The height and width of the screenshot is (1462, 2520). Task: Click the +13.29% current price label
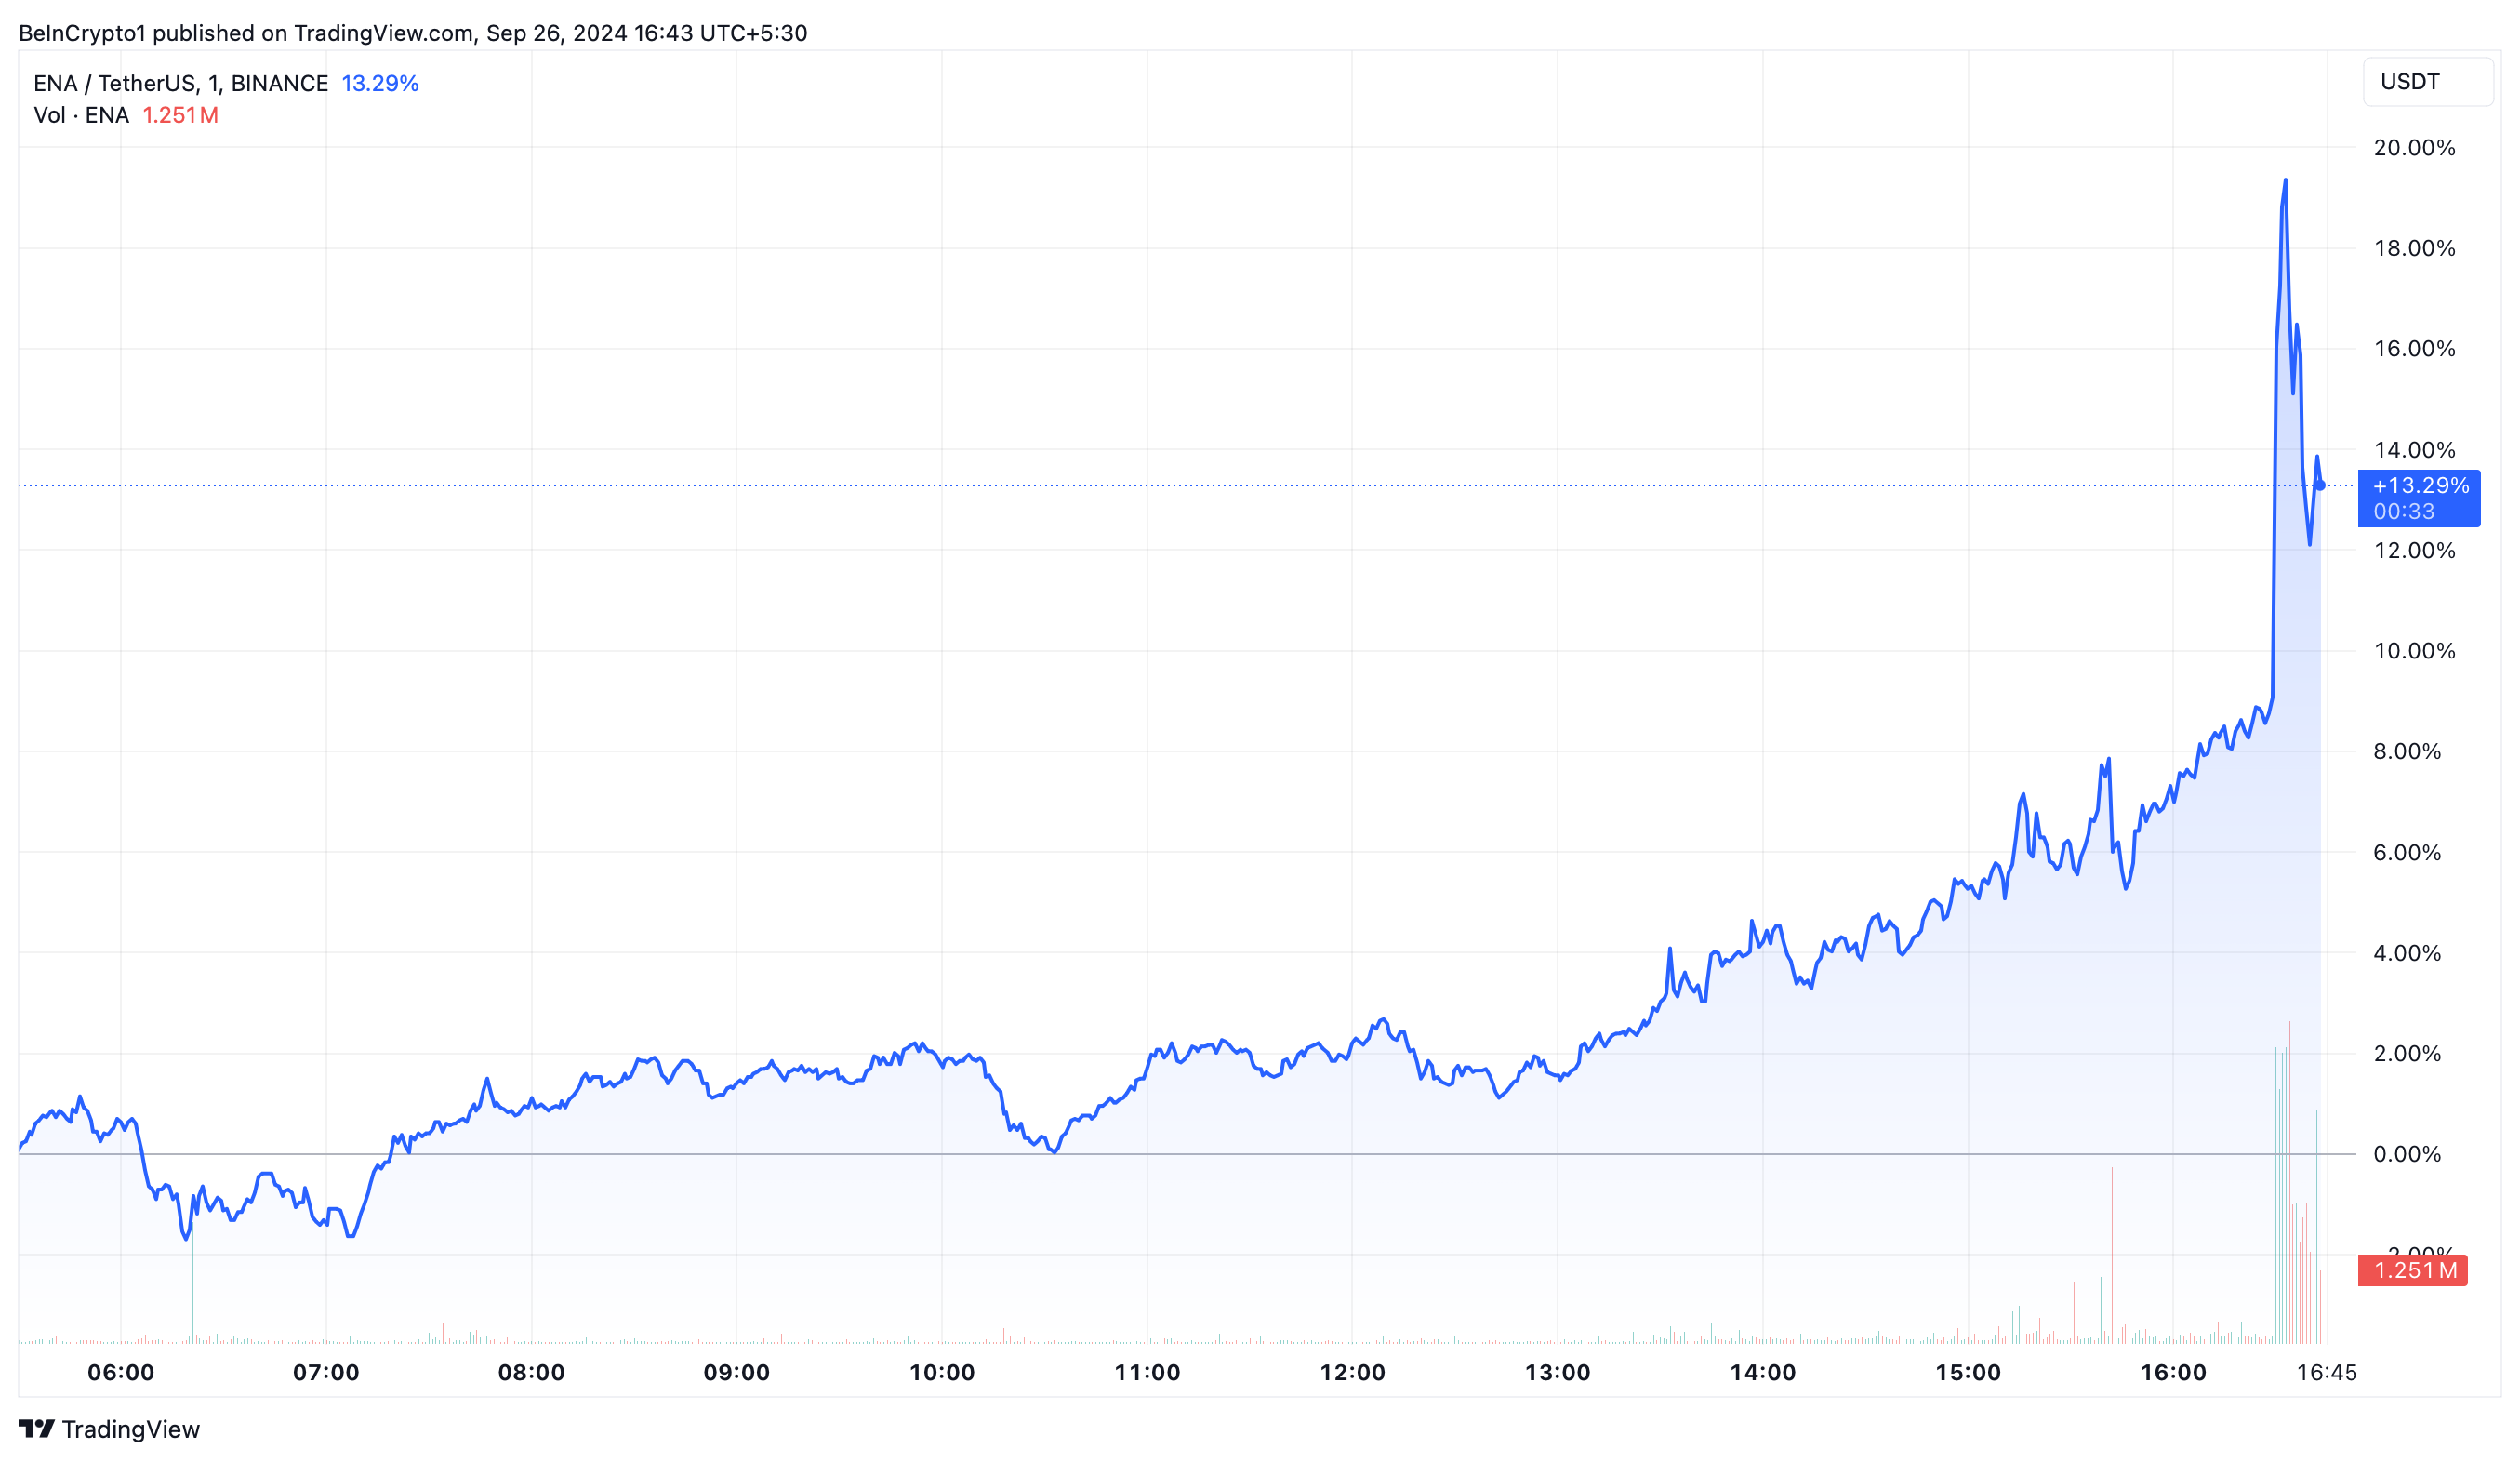2420,486
